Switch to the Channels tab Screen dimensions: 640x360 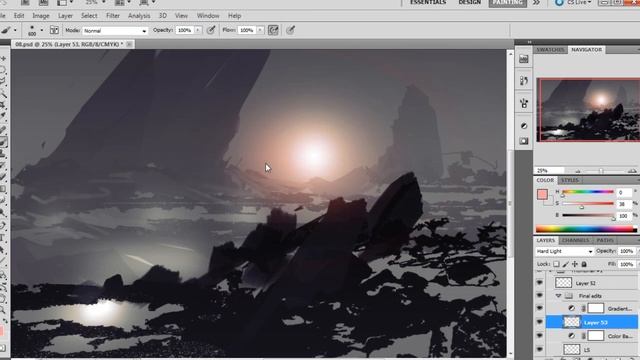575,240
